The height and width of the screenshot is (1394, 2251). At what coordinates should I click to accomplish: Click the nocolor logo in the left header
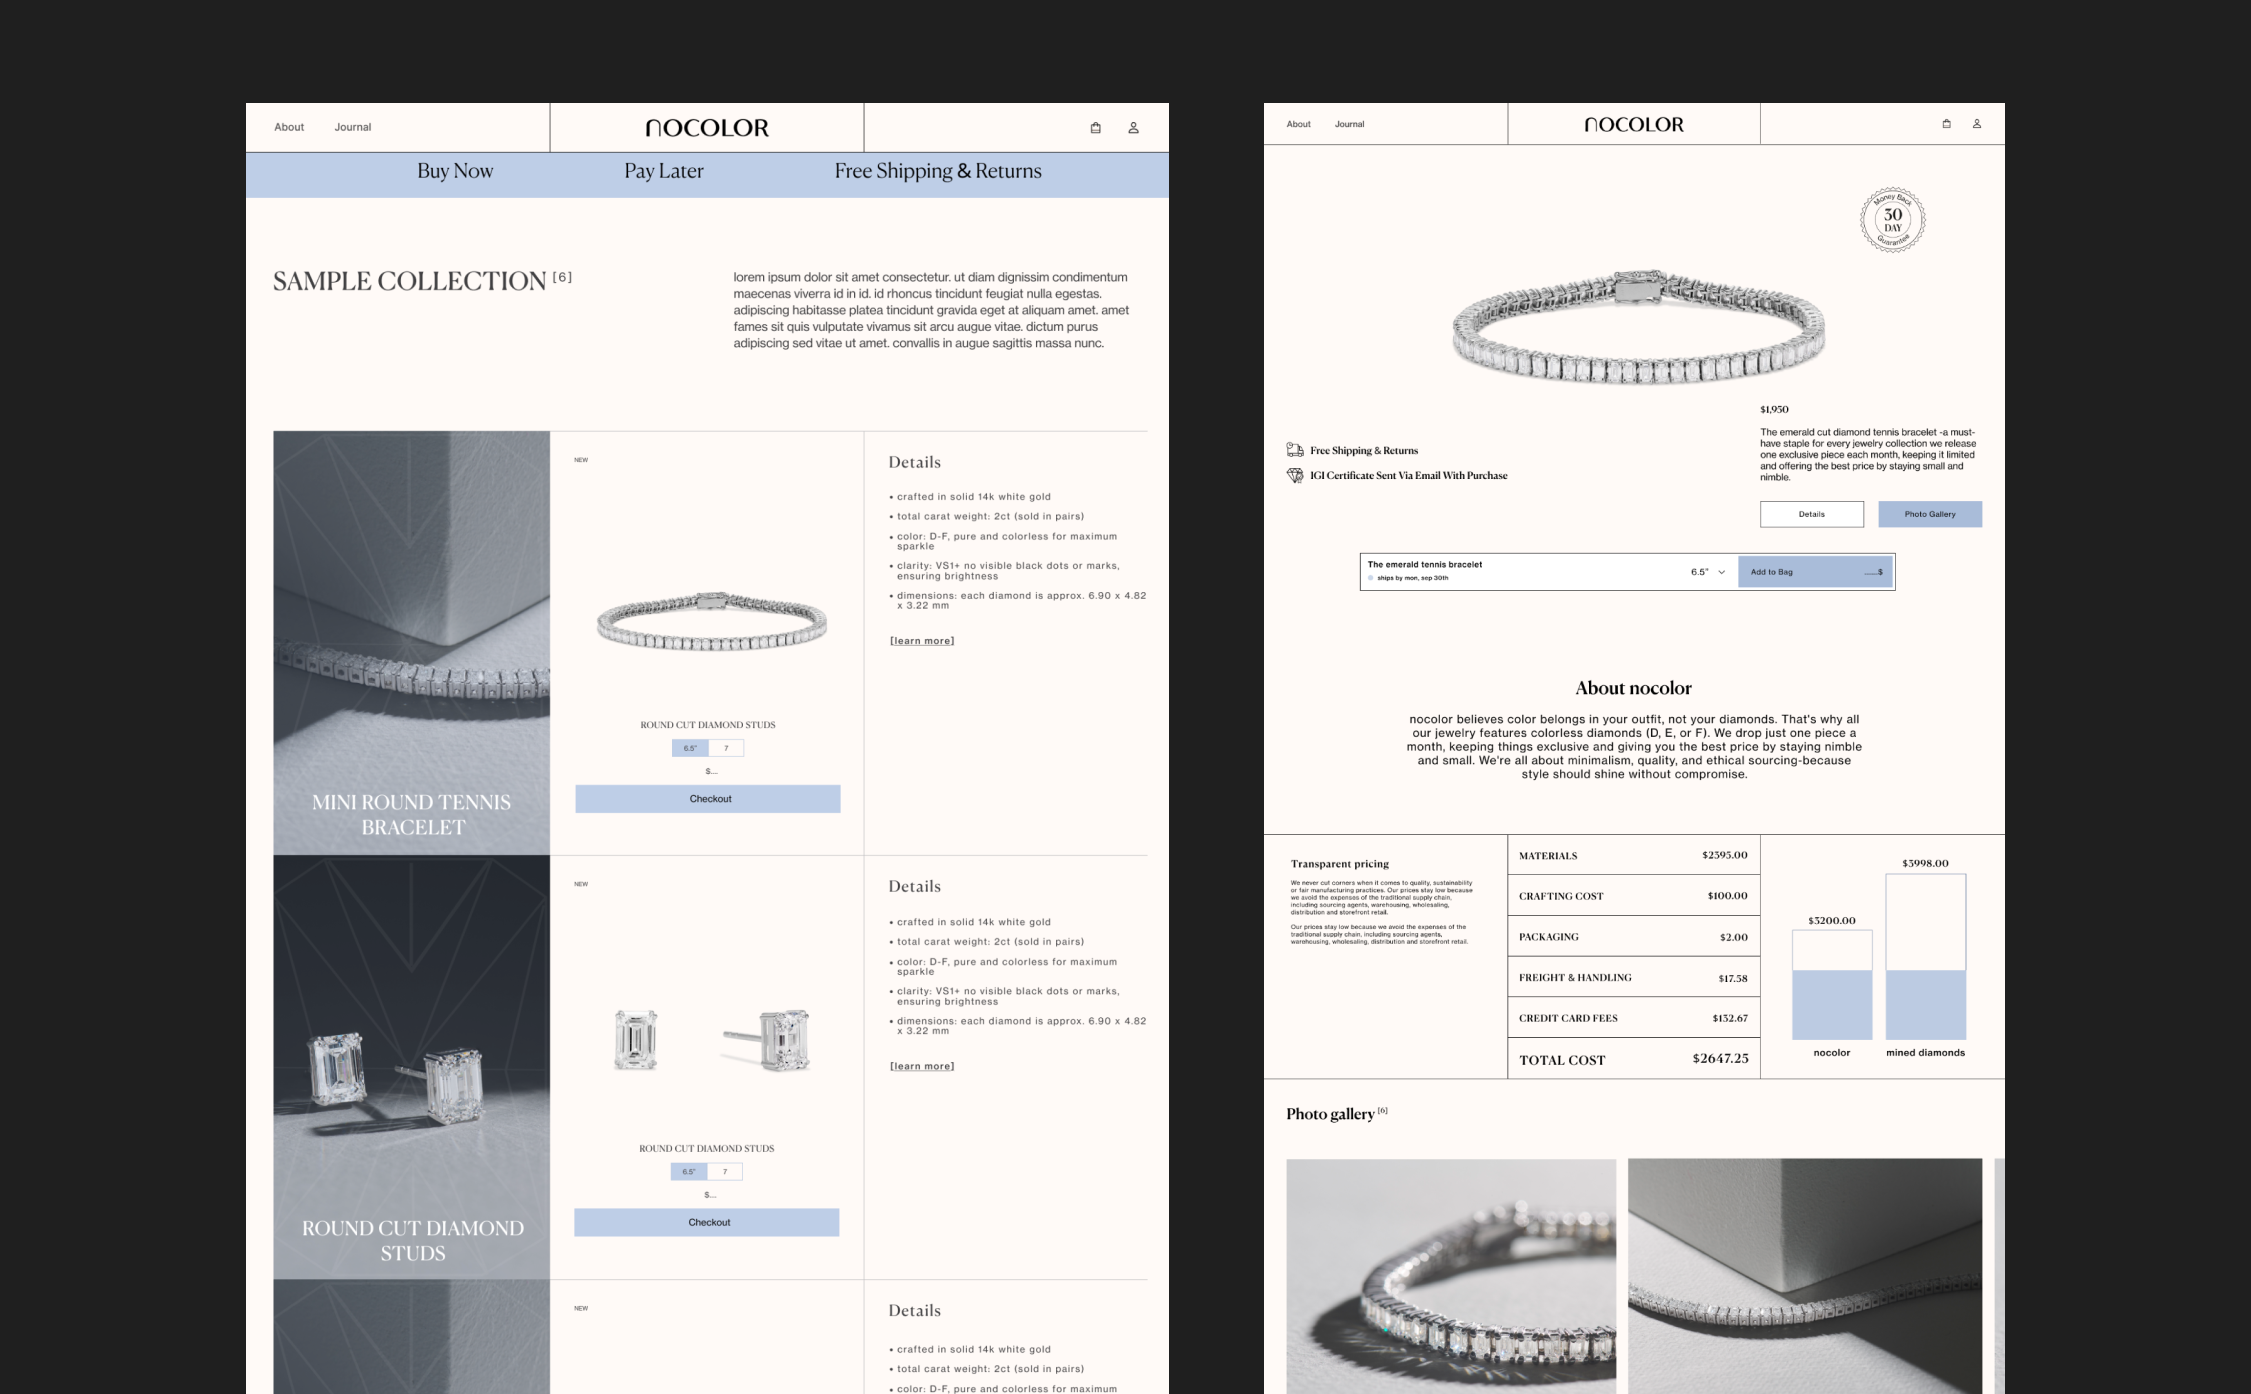pos(706,127)
